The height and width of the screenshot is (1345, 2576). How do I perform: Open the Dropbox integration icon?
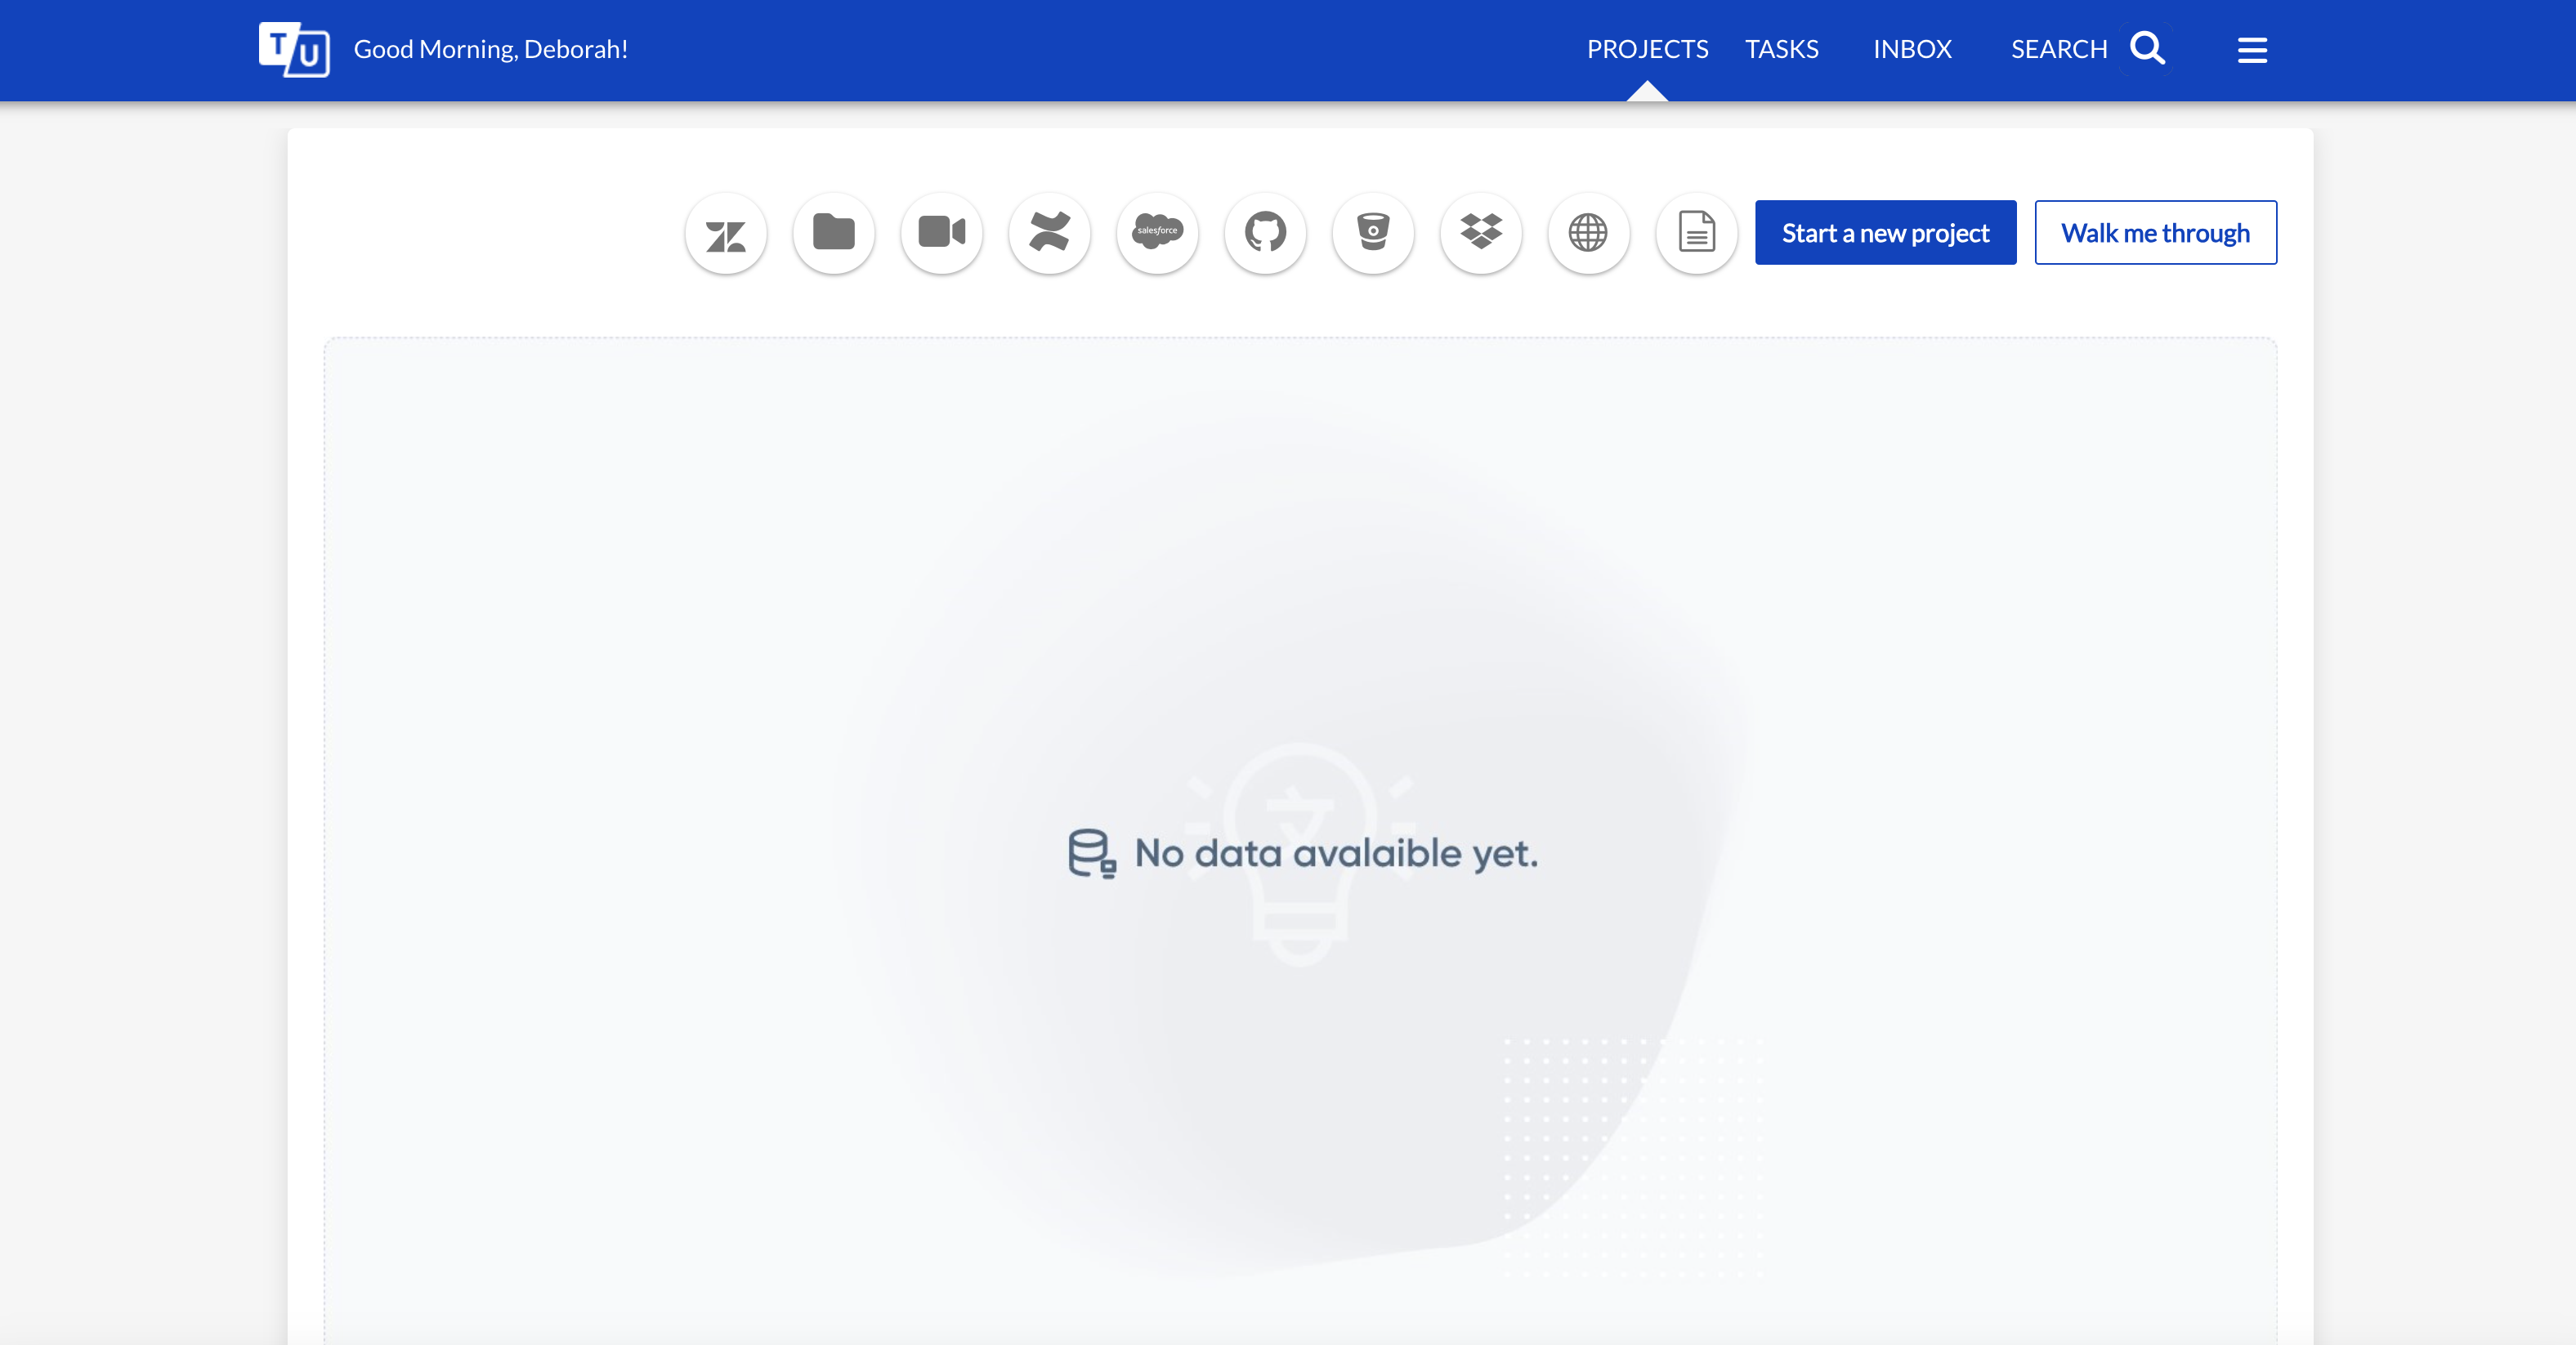click(1483, 231)
